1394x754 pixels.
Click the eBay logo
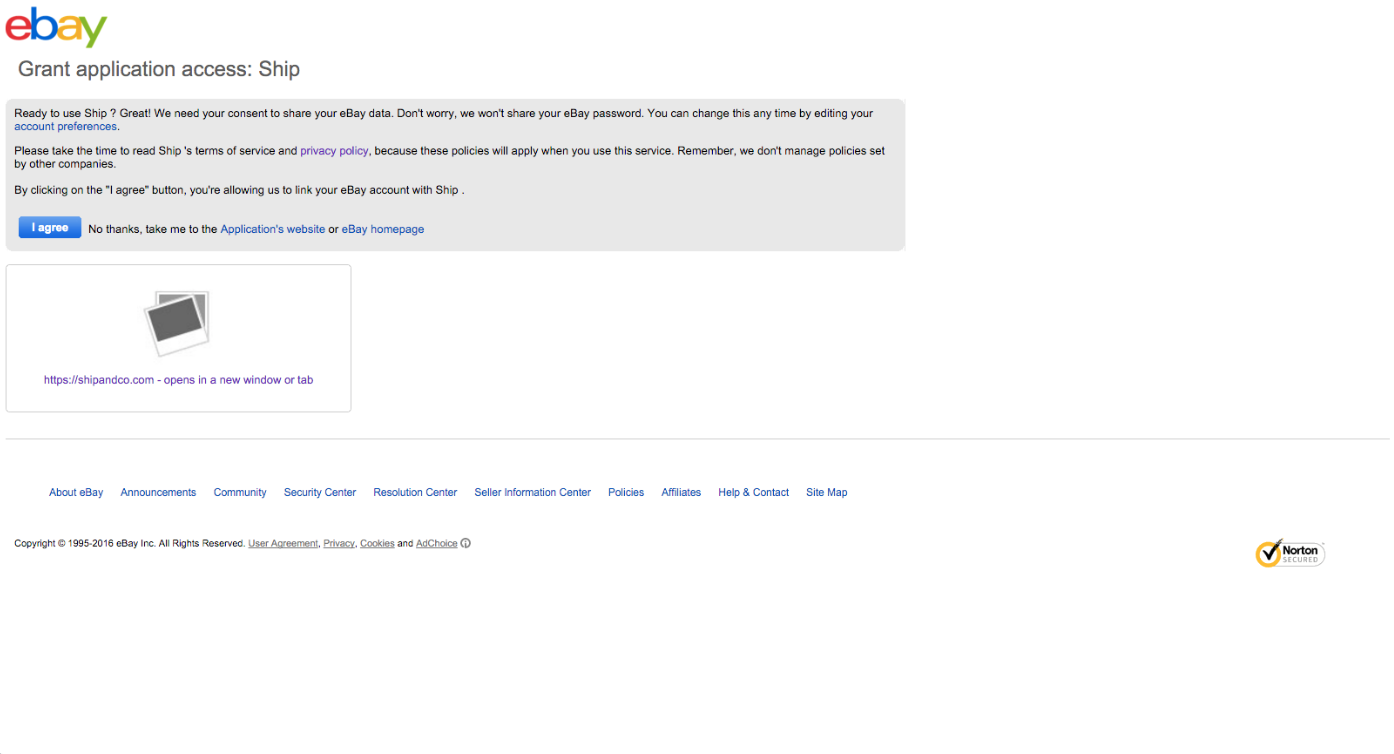[x=56, y=27]
